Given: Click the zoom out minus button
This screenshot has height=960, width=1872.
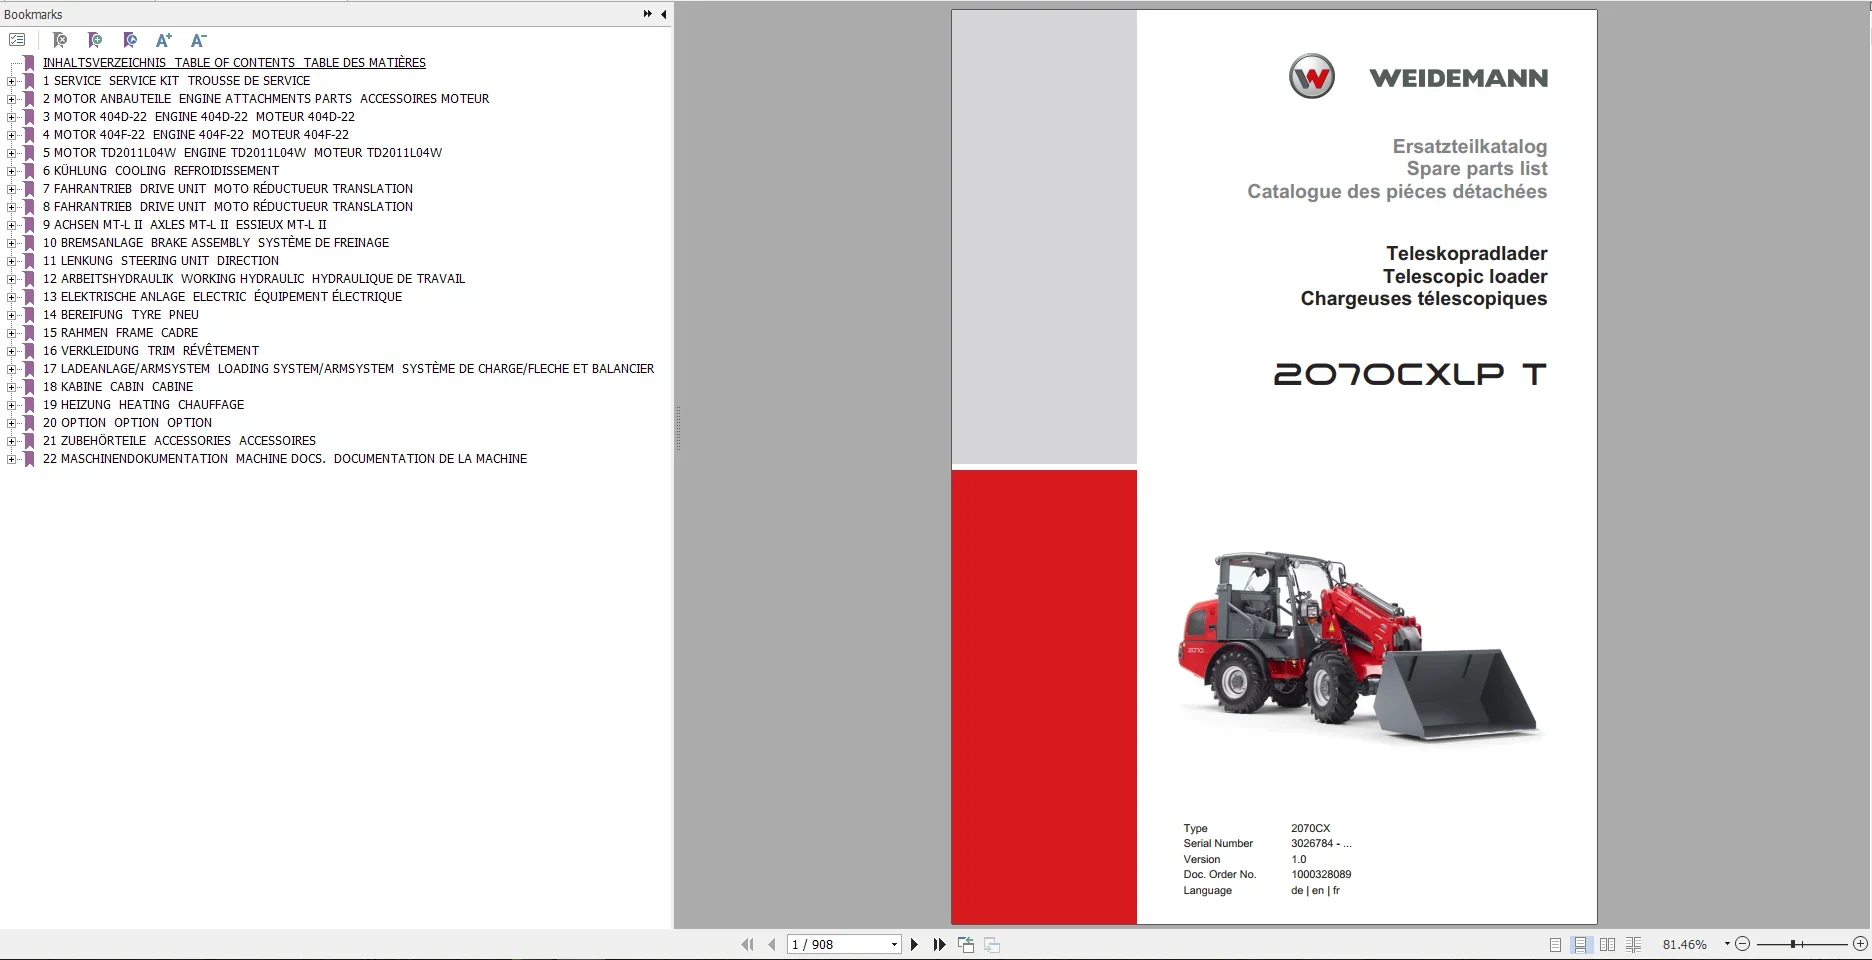Looking at the screenshot, I should pyautogui.click(x=1743, y=944).
